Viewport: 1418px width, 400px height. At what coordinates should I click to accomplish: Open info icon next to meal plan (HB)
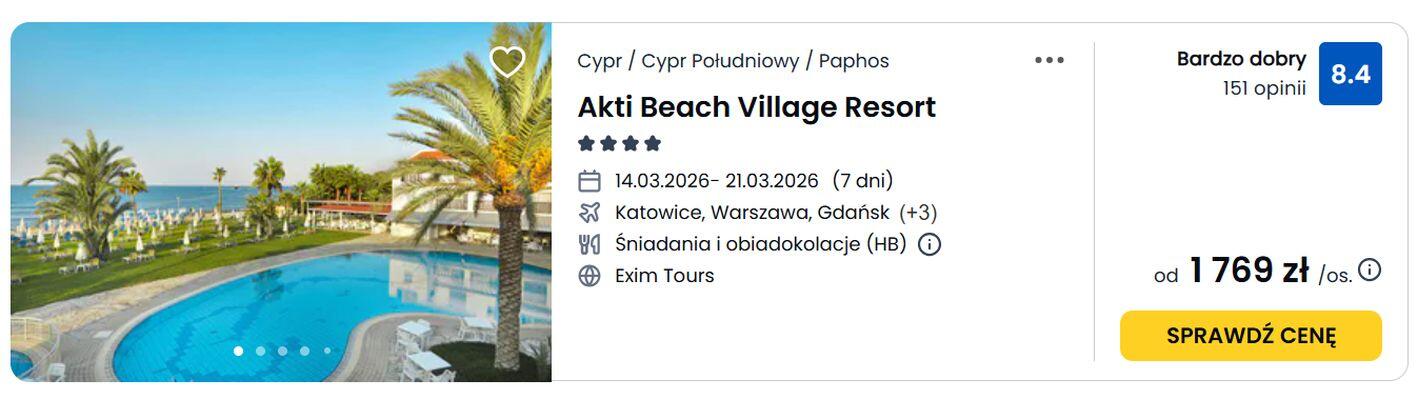click(930, 244)
